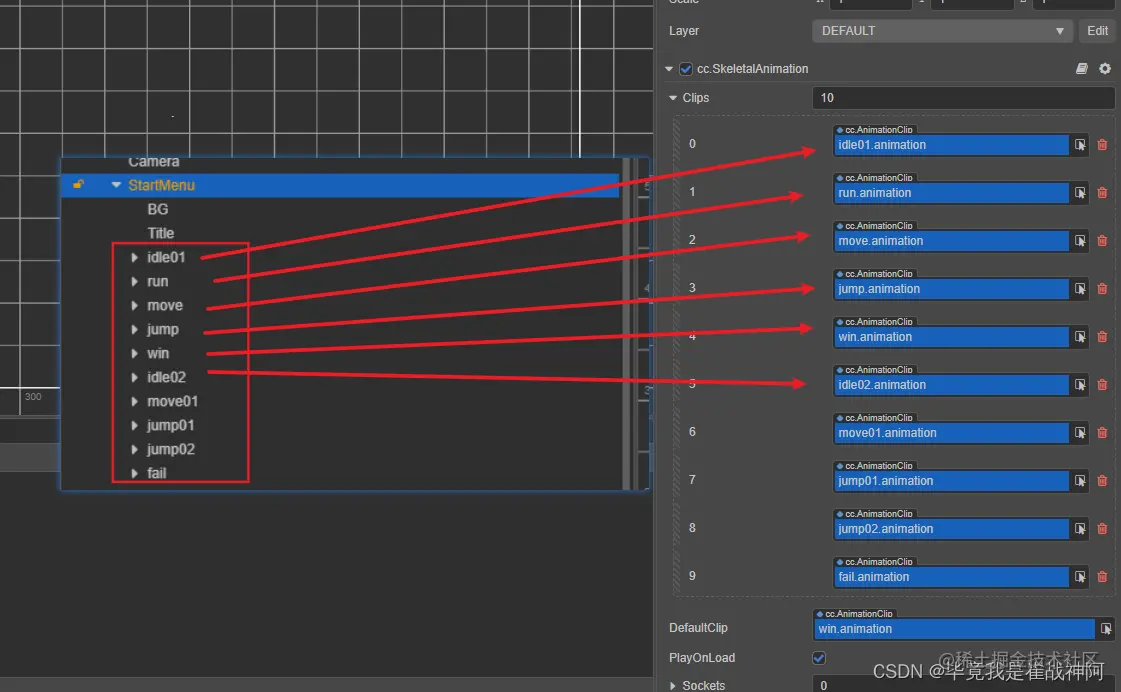The width and height of the screenshot is (1121, 692).
Task: Locate jump02.animation asset via its picker icon
Action: [1080, 529]
